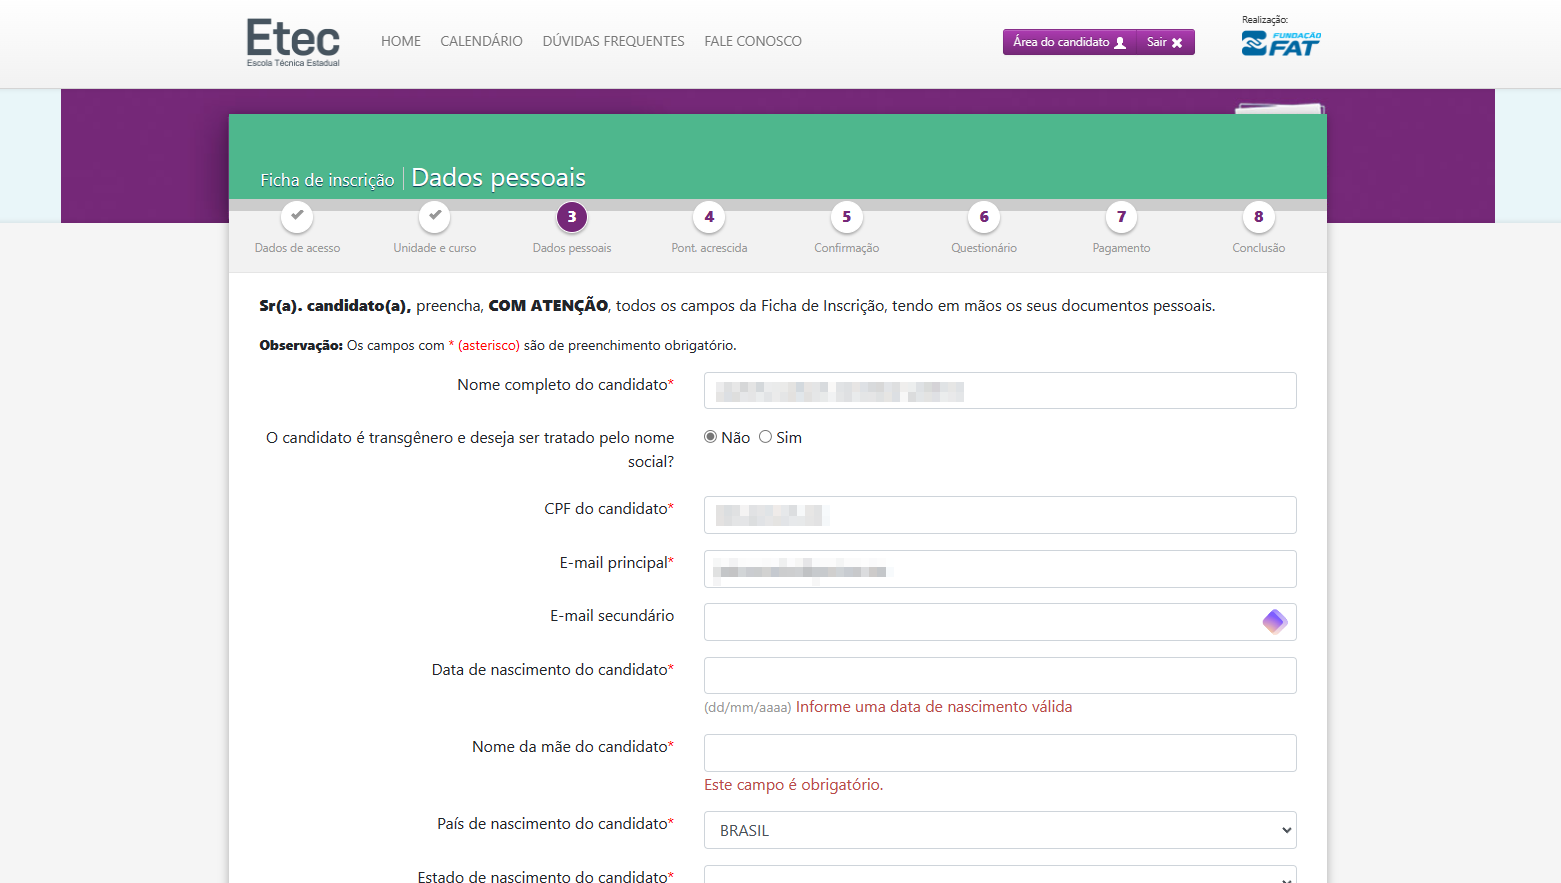Click step 2 Unidade e curso checkmark
The height and width of the screenshot is (883, 1561).
point(434,216)
